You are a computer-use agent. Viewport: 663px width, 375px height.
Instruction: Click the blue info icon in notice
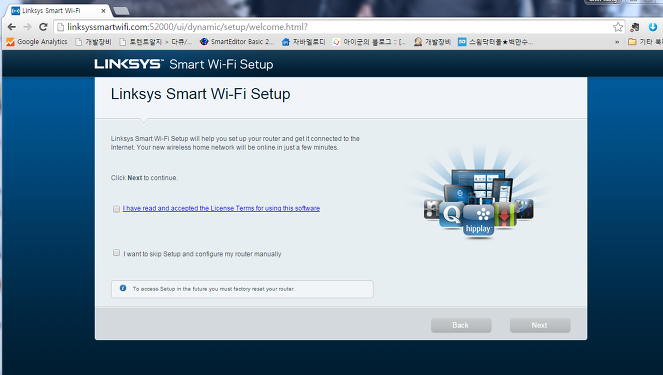point(123,288)
